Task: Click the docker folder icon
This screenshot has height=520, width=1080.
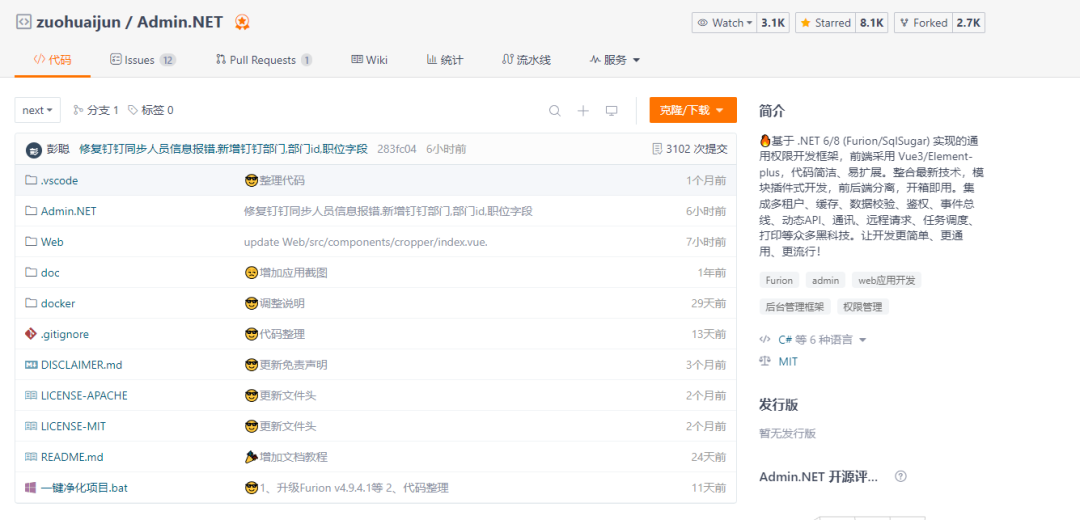Action: [x=30, y=303]
